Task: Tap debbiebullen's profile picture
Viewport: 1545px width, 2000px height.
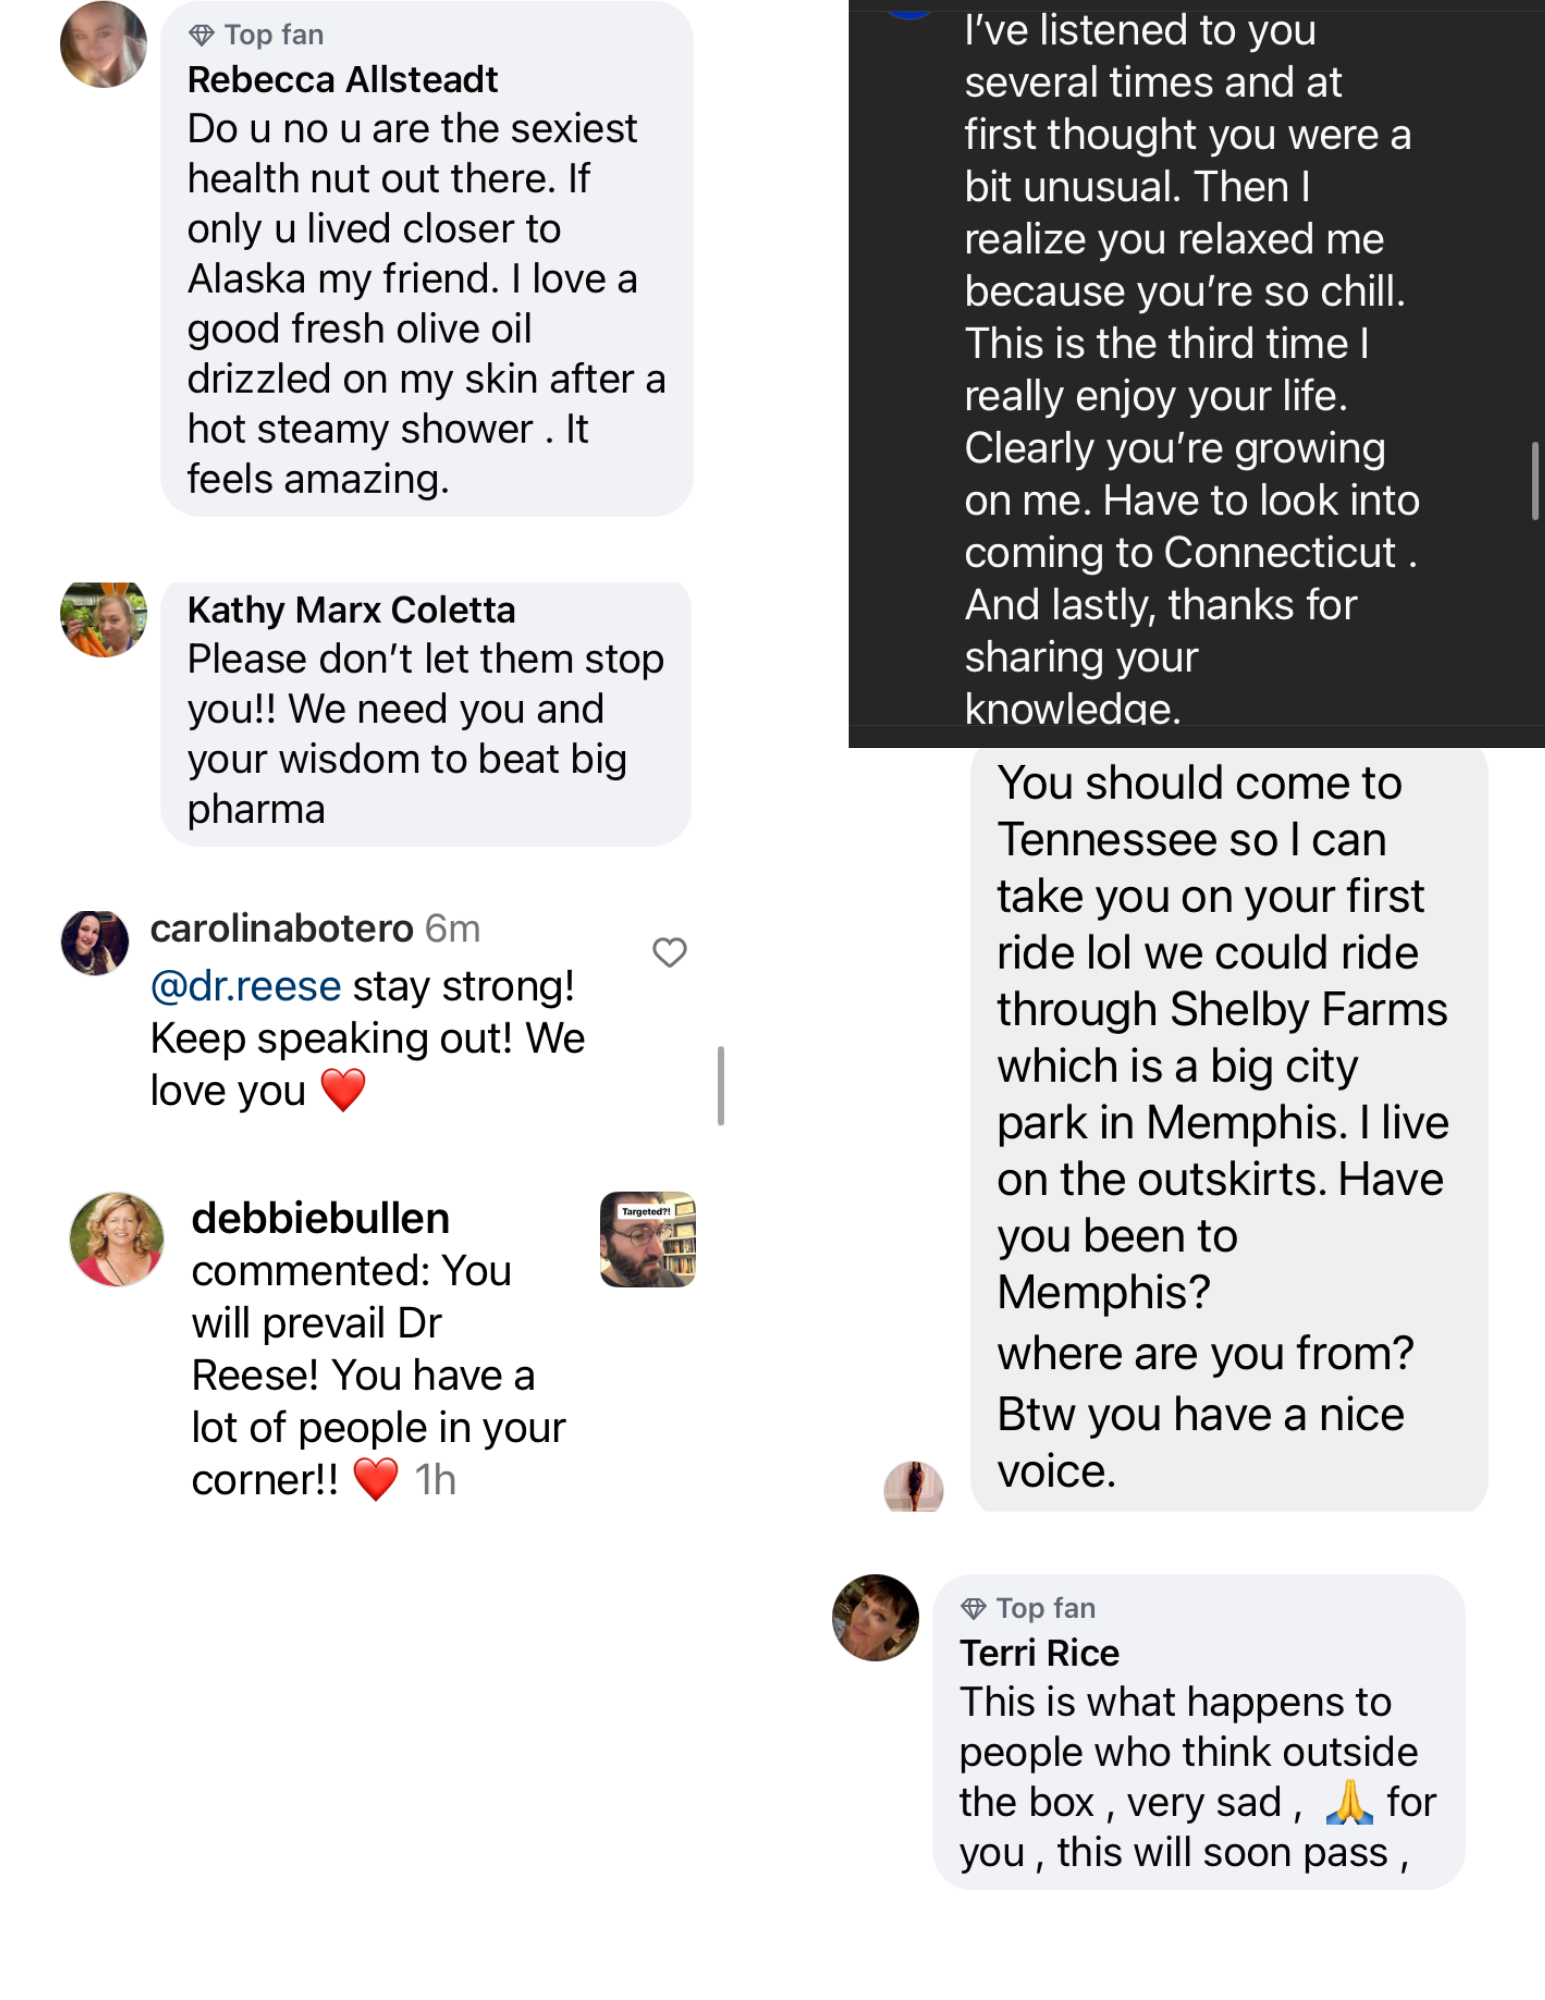Action: tap(117, 1238)
